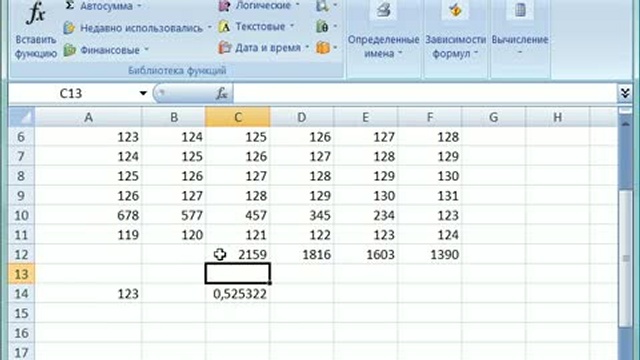This screenshot has height=360, width=640.
Task: Select cell A14 containing 123
Action: [x=88, y=293]
